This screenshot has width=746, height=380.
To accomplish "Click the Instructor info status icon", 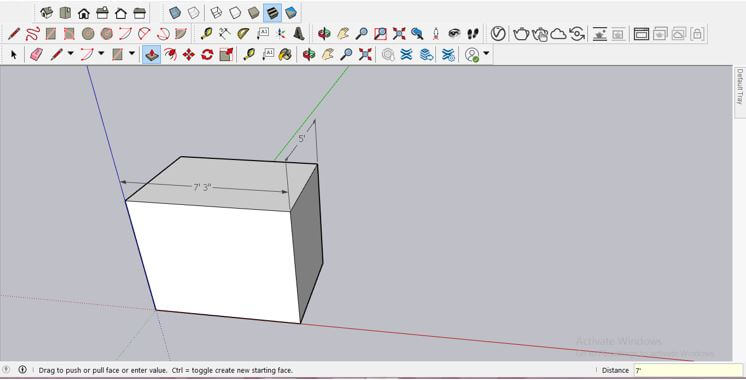I will point(22,370).
